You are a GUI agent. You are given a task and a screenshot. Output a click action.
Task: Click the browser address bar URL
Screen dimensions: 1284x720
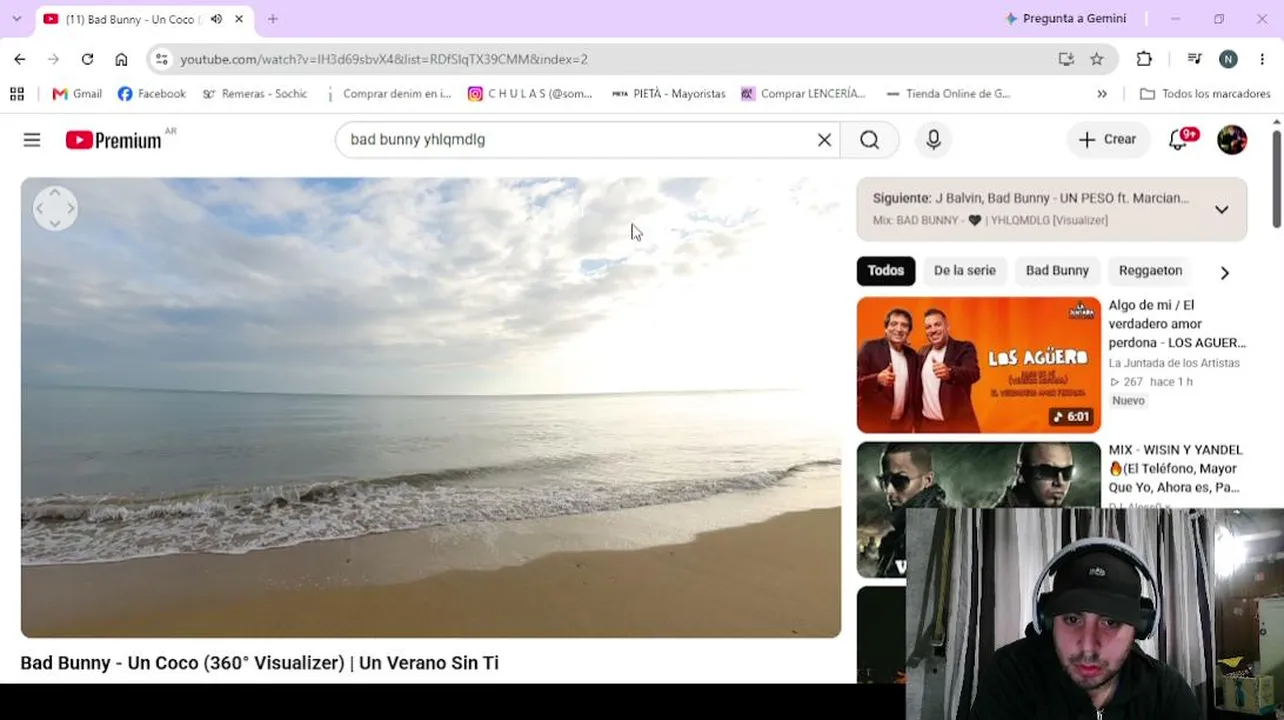[384, 59]
